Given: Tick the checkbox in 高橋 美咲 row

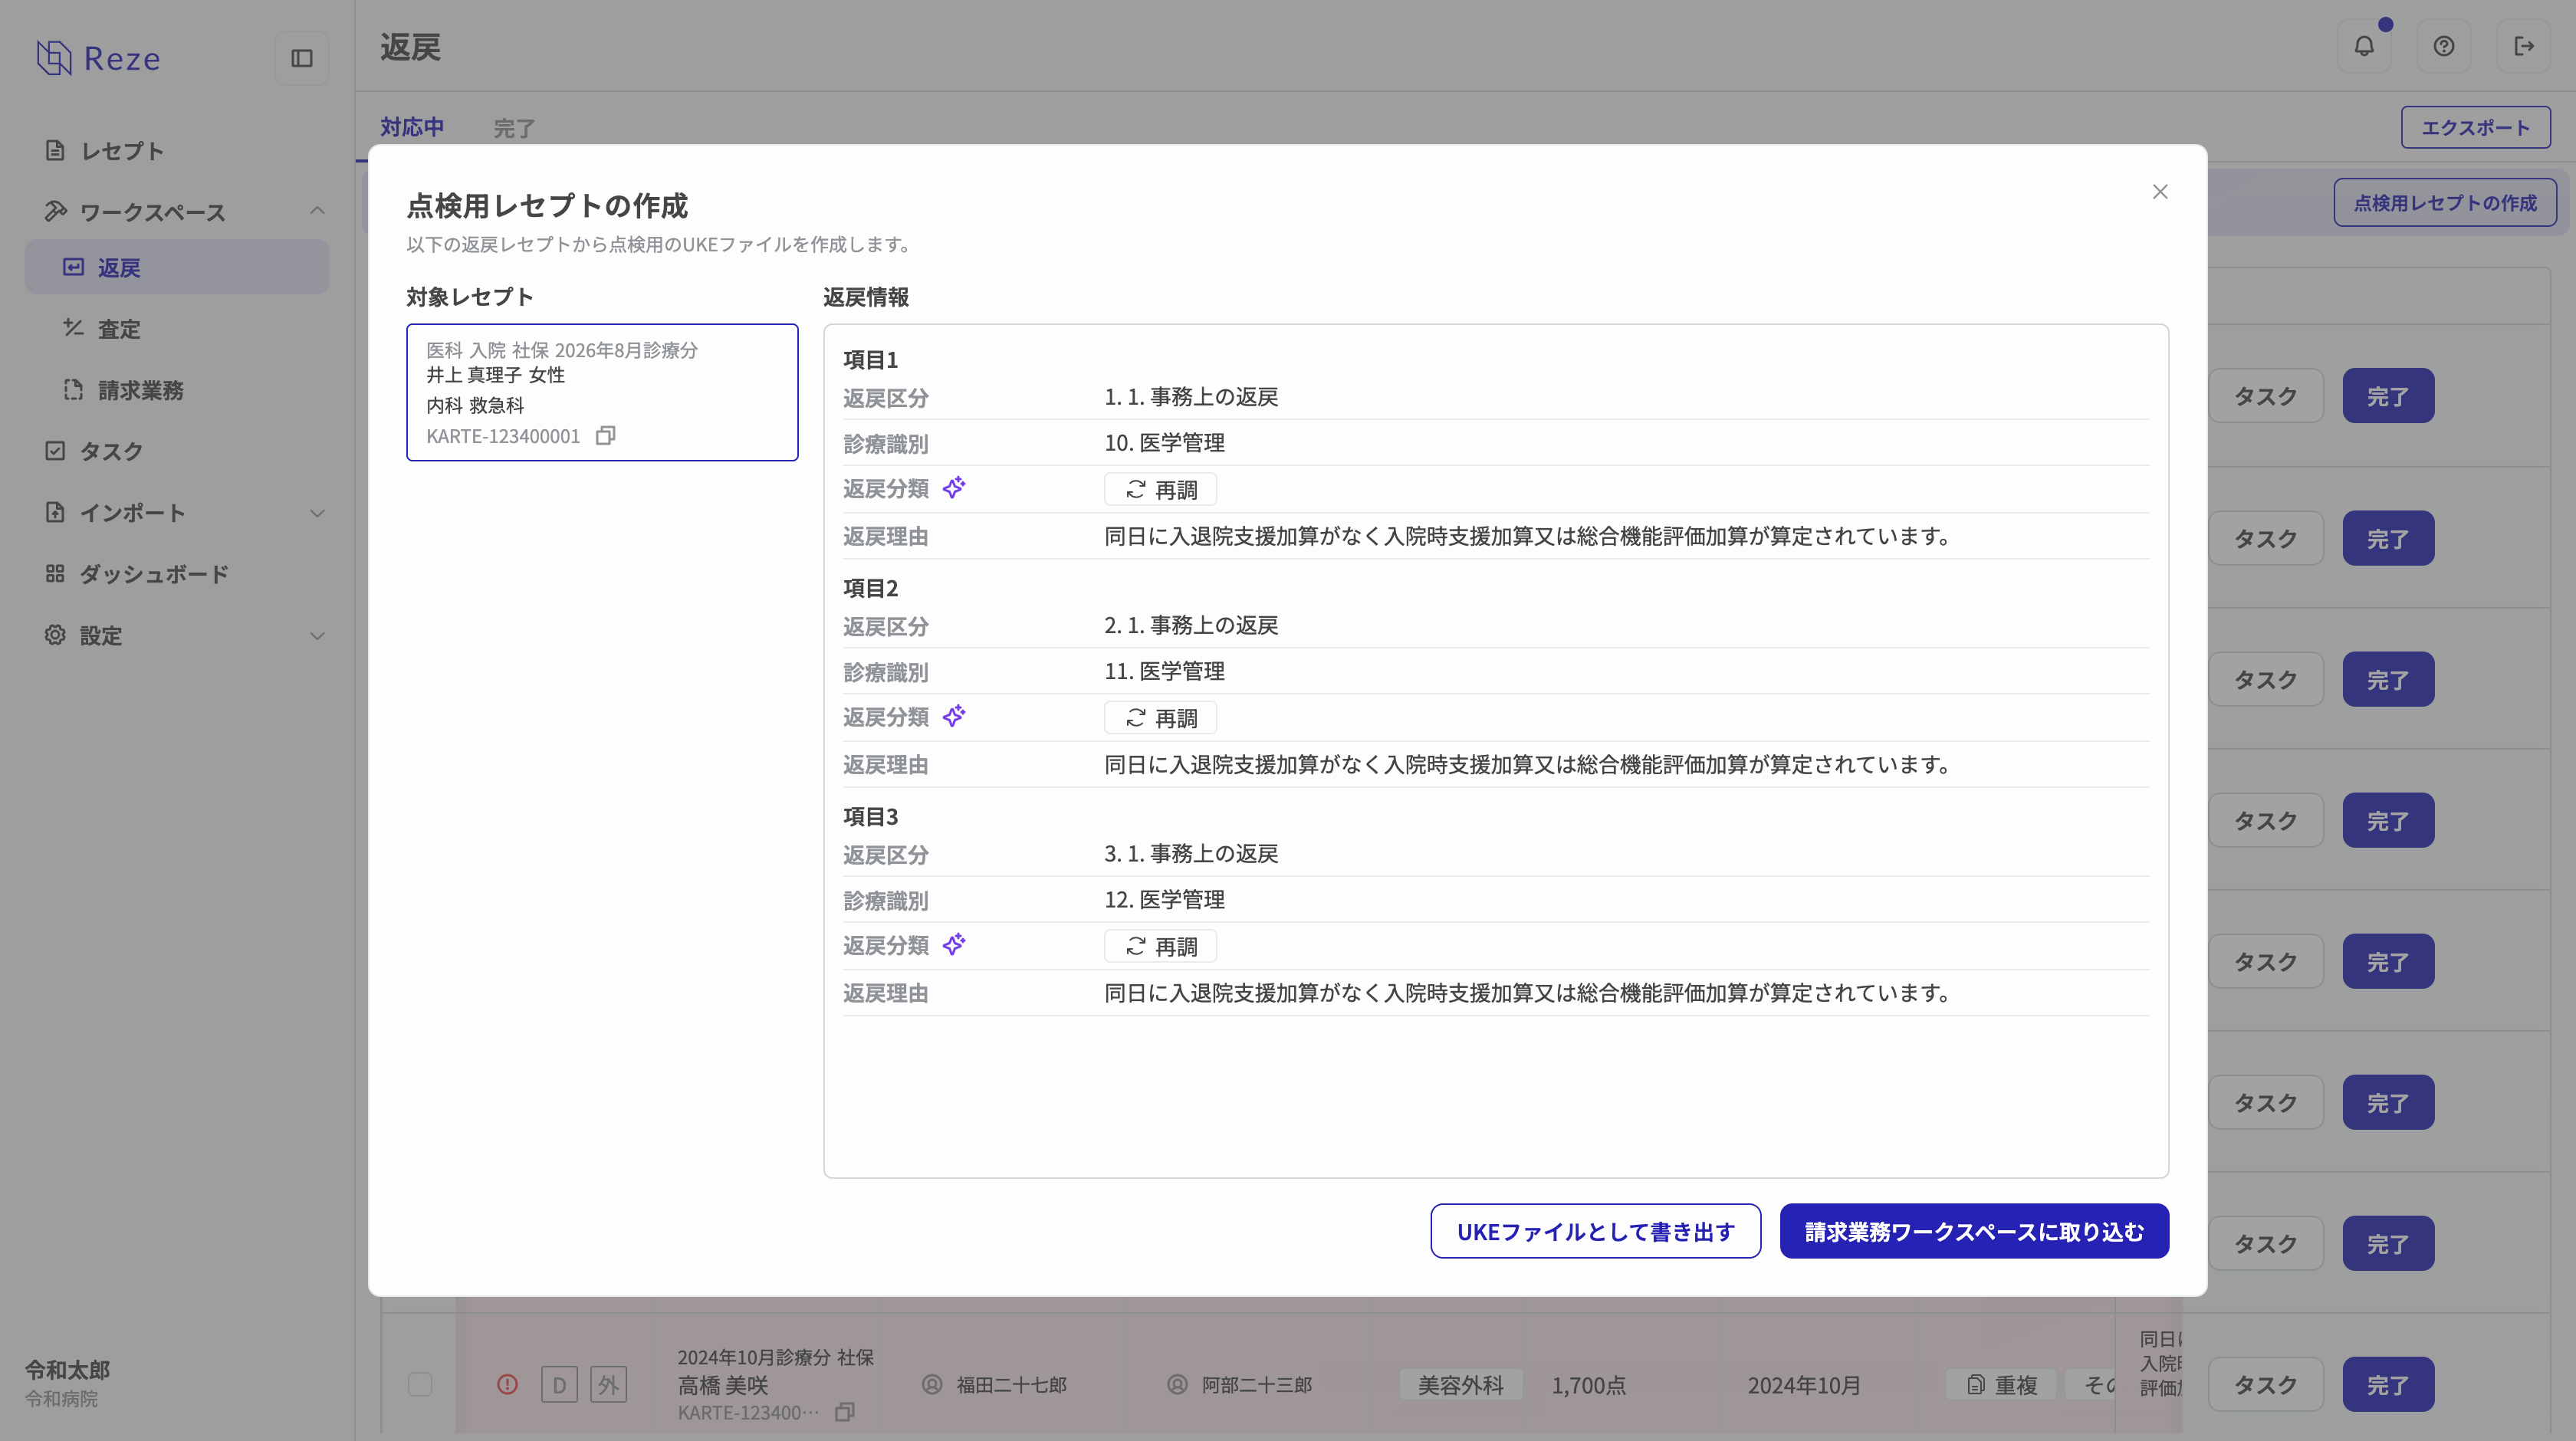Looking at the screenshot, I should tap(420, 1384).
